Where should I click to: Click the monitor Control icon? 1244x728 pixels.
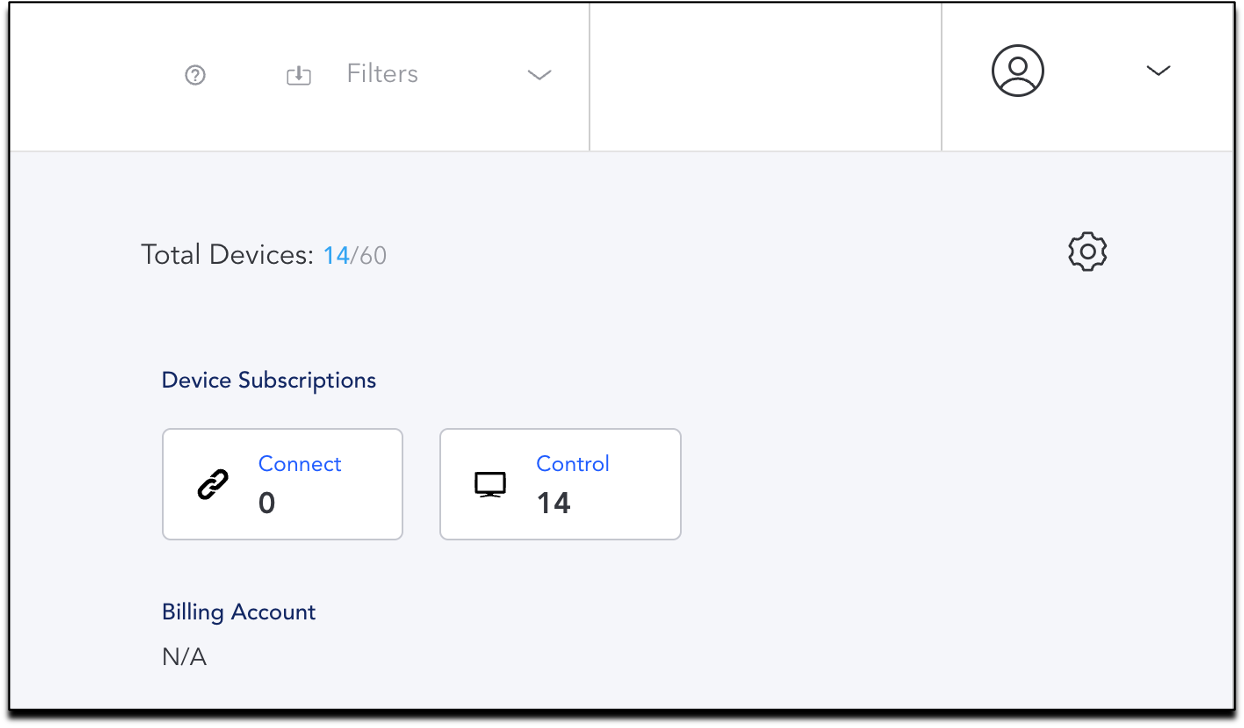[490, 485]
